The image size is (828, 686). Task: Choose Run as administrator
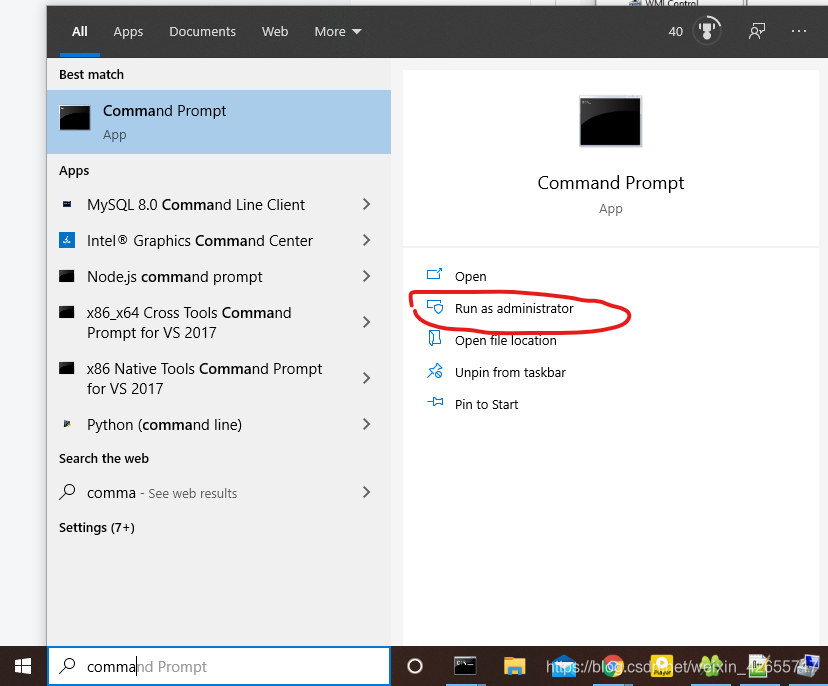coord(514,308)
